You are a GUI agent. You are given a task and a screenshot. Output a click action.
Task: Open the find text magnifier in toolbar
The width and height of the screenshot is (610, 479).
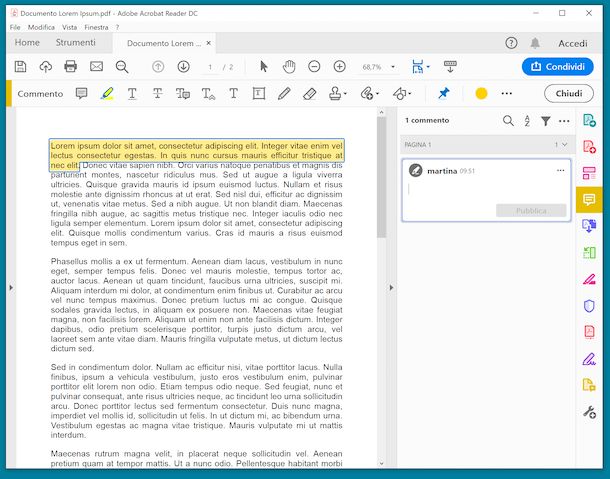click(x=122, y=67)
